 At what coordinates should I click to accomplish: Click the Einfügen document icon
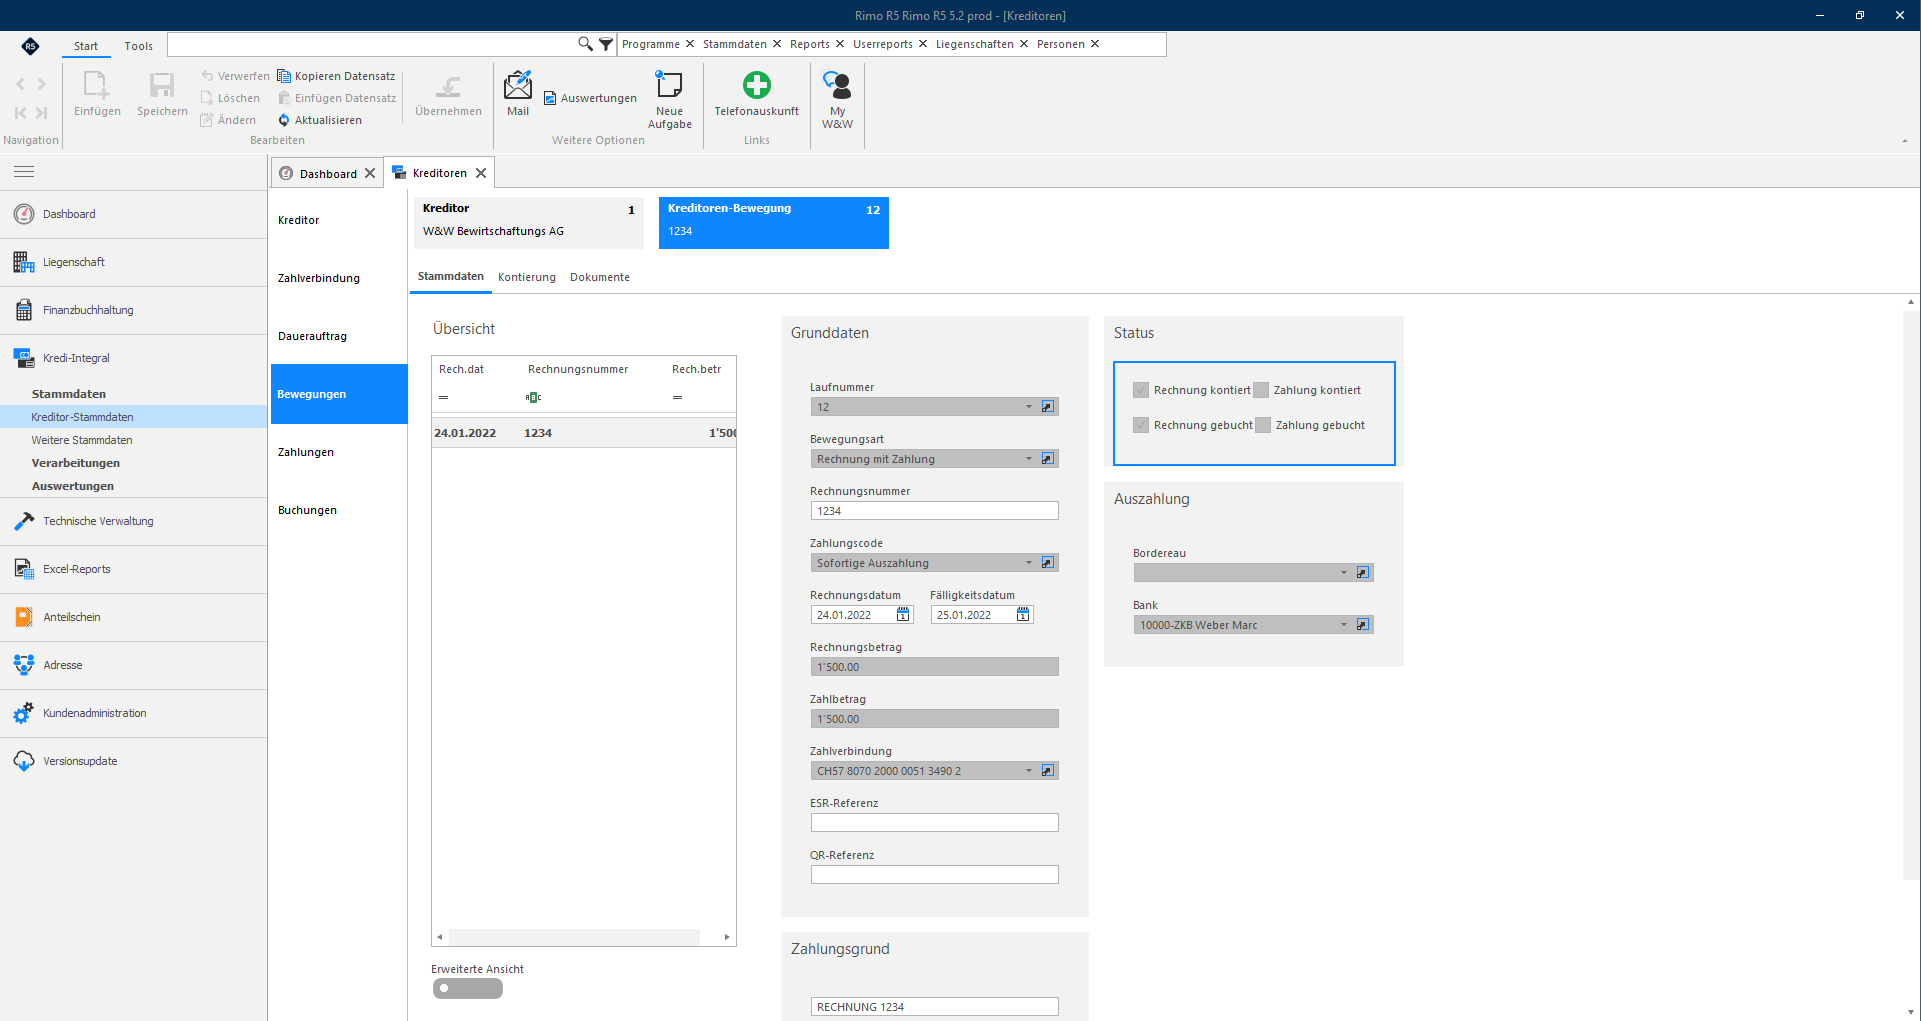(x=97, y=85)
